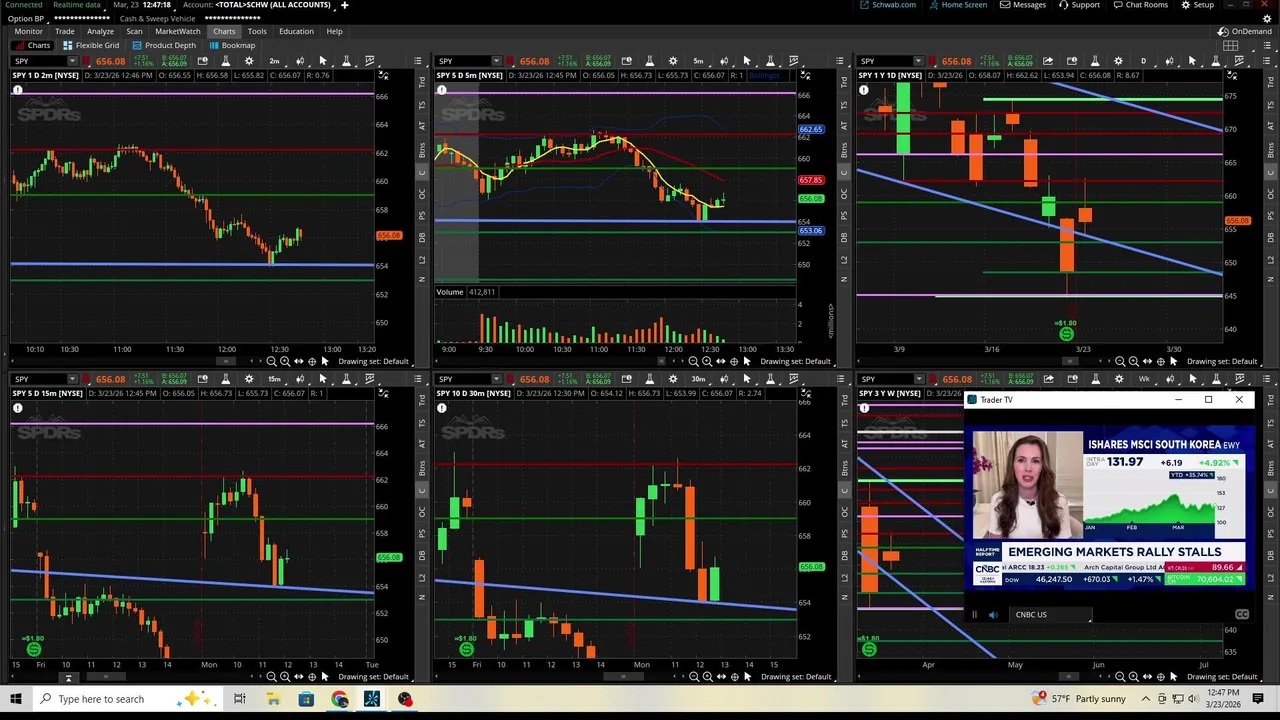Screen dimensions: 1280x720
Task: Open Chat Rooms
Action: pyautogui.click(x=1139, y=5)
